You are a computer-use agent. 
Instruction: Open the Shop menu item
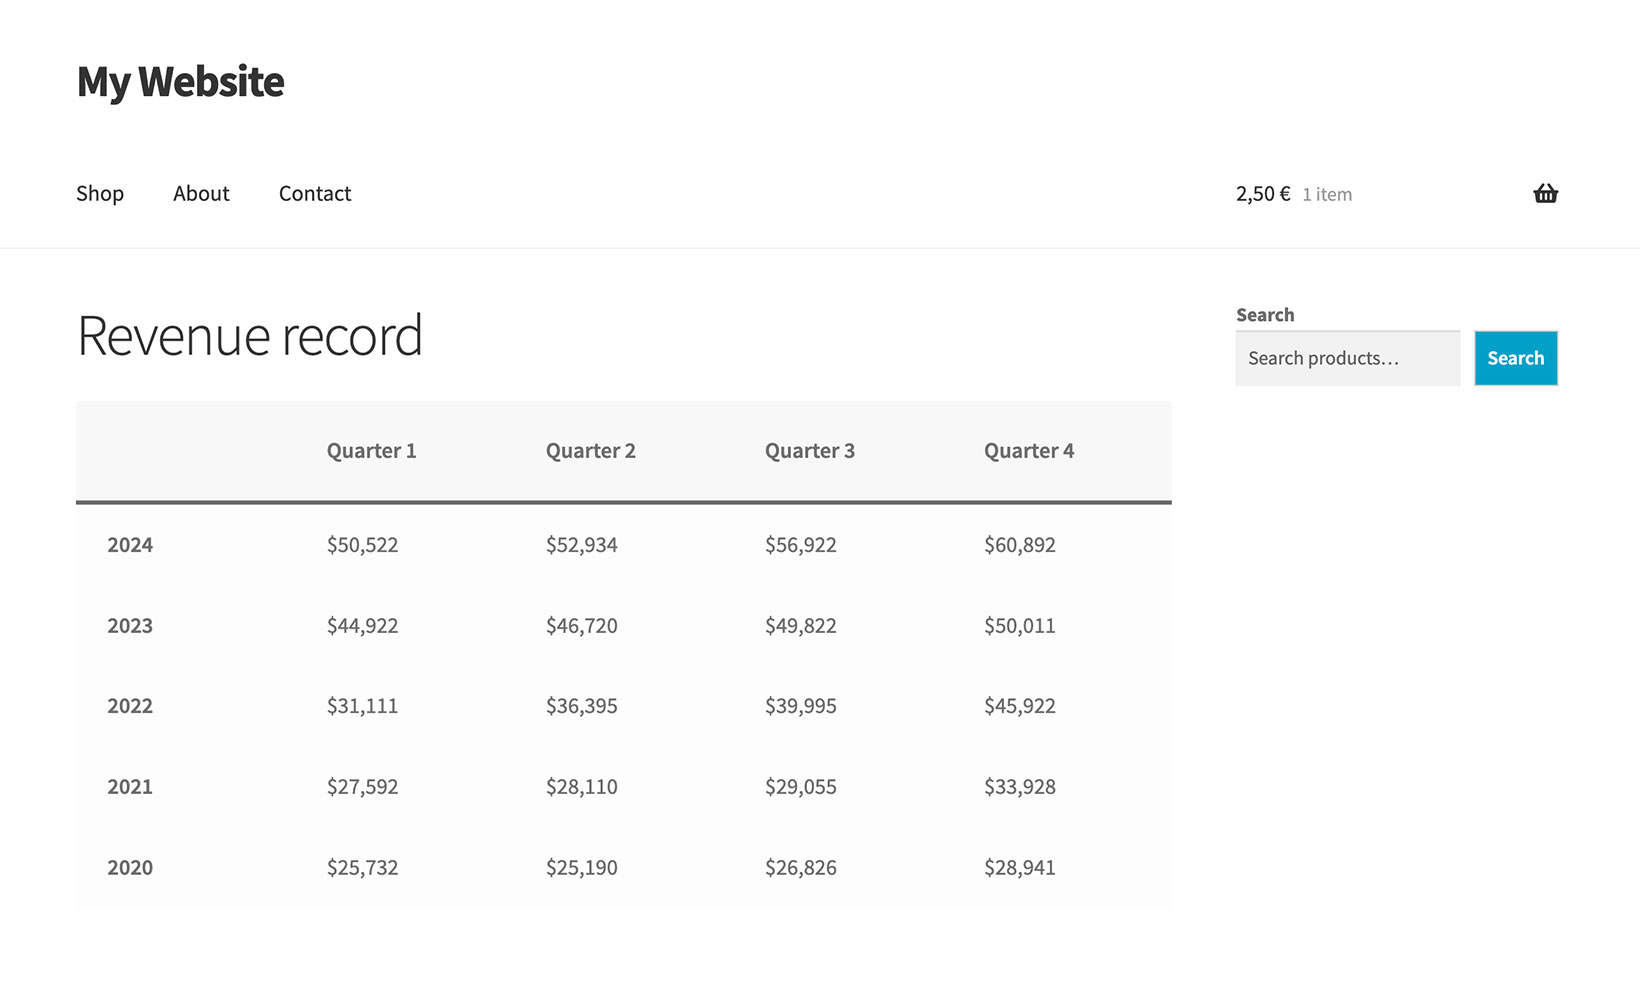pos(100,194)
